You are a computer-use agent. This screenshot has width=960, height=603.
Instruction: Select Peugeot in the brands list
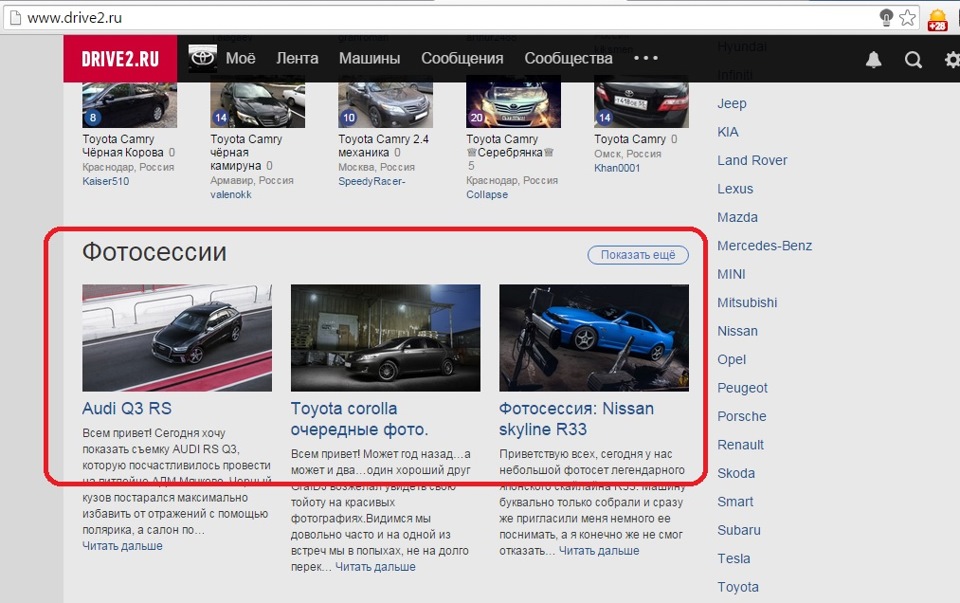742,388
